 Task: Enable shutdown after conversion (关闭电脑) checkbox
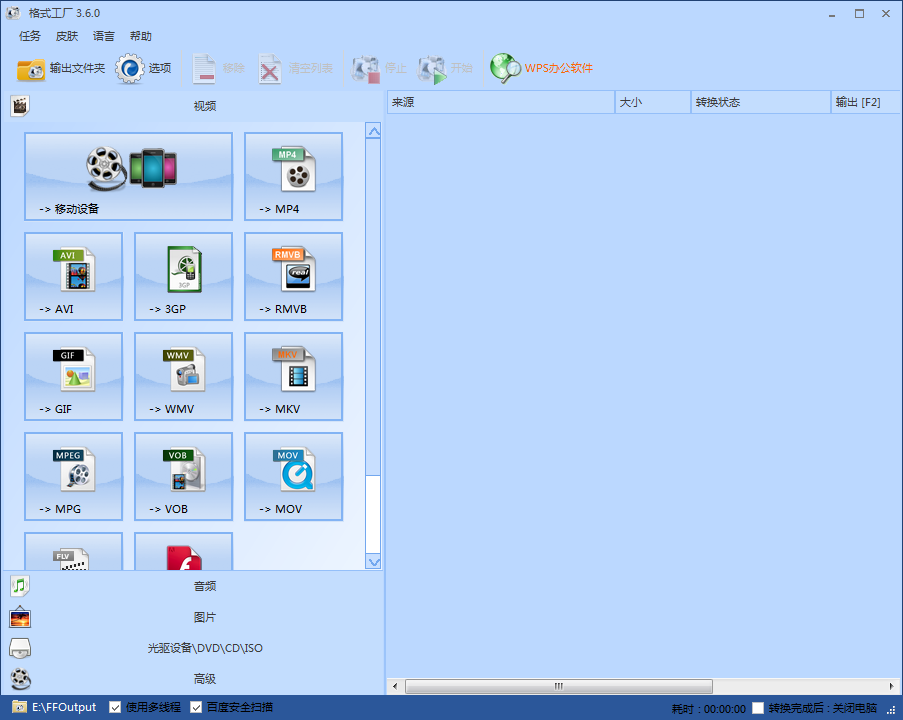pos(758,708)
